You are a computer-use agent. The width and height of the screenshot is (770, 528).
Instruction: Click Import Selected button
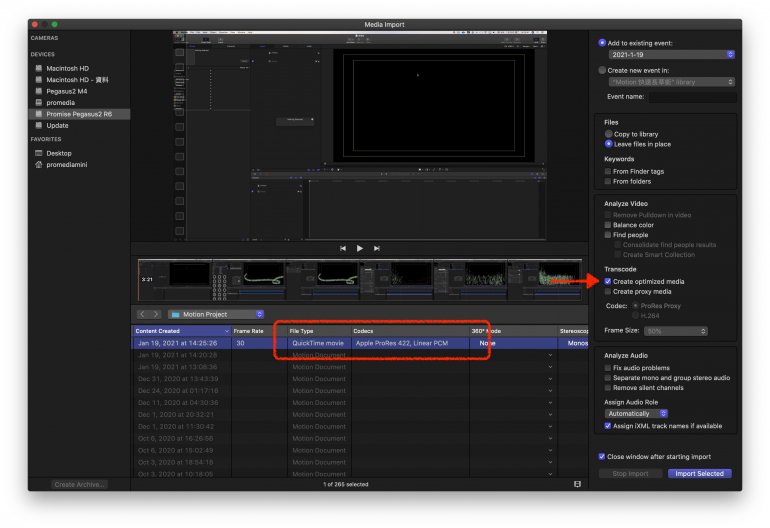[700, 473]
